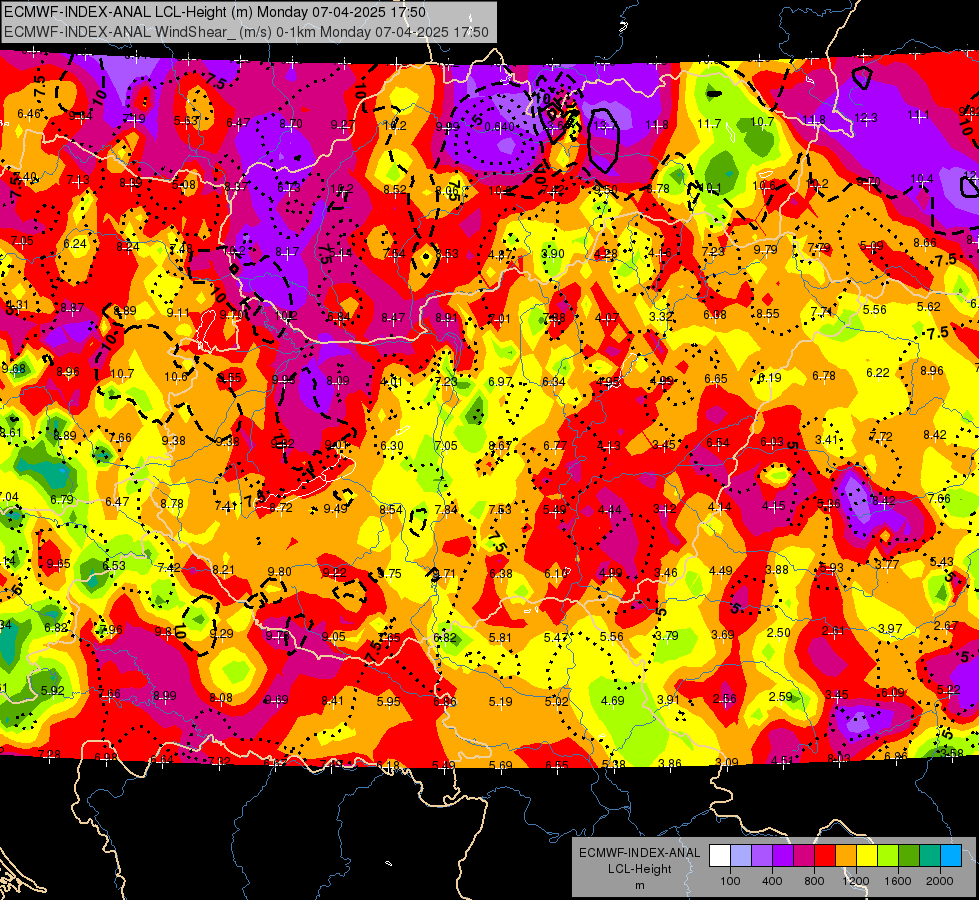
Task: Click the wind shear value 6.65
Action: tap(716, 378)
